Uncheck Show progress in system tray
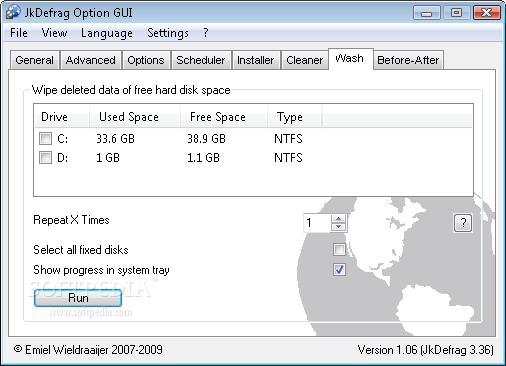The width and height of the screenshot is (506, 366). coord(339,269)
